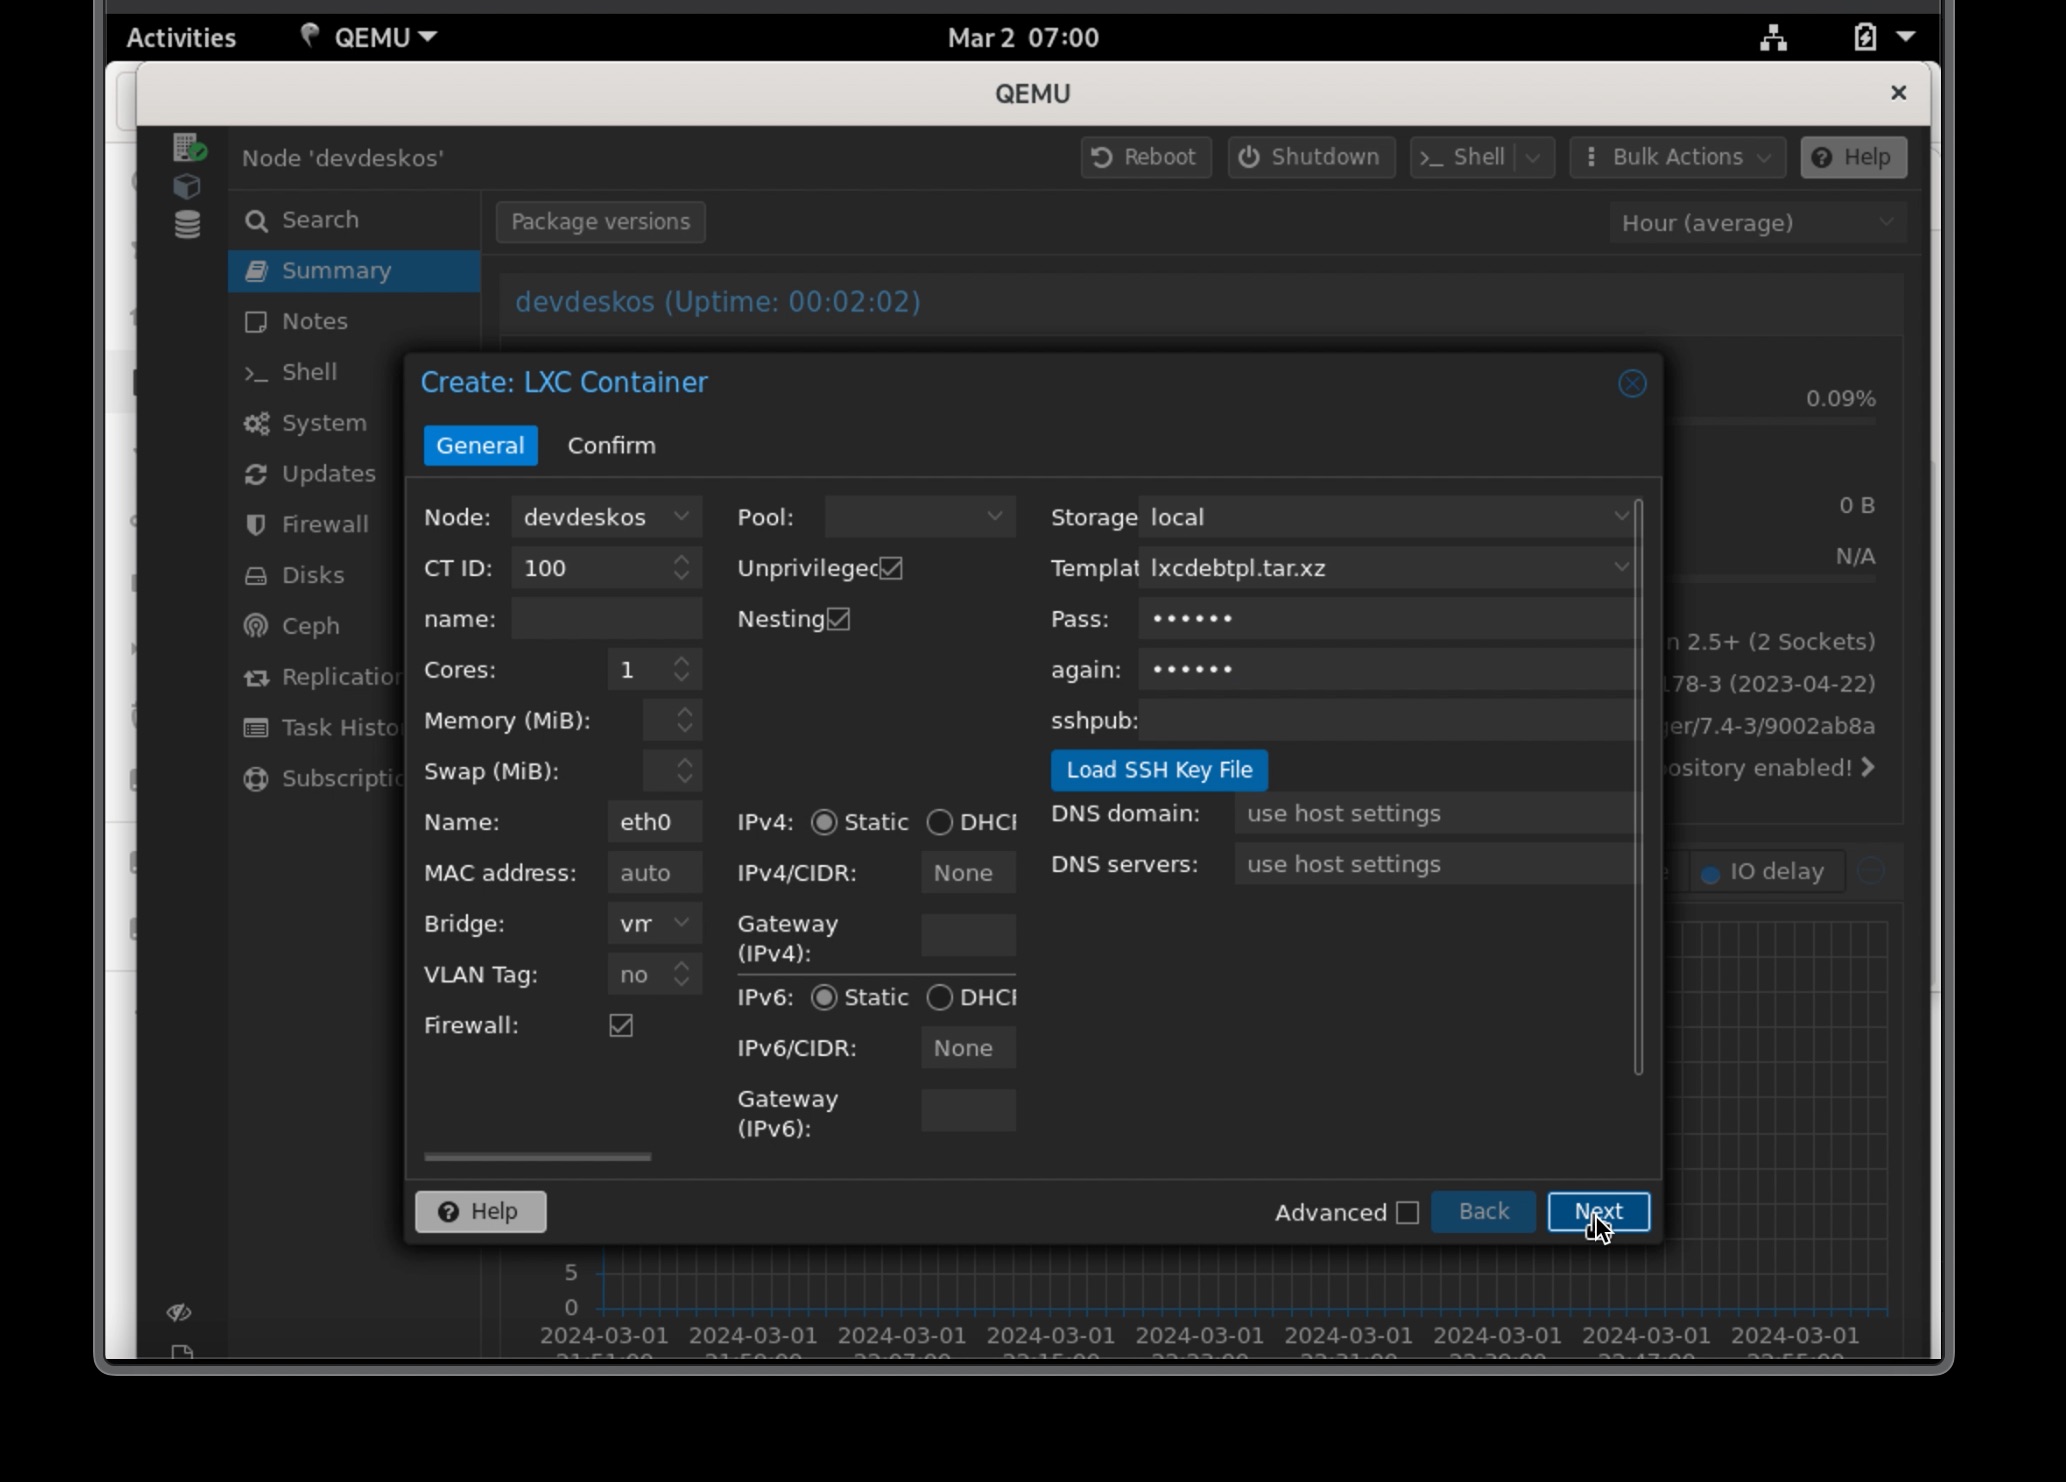Select IPv4 Static radio button
The height and width of the screenshot is (1482, 2066).
coord(823,821)
